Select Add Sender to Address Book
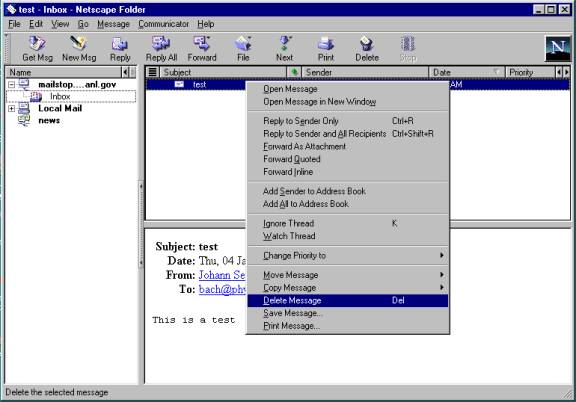The height and width of the screenshot is (402, 576). (x=348, y=191)
